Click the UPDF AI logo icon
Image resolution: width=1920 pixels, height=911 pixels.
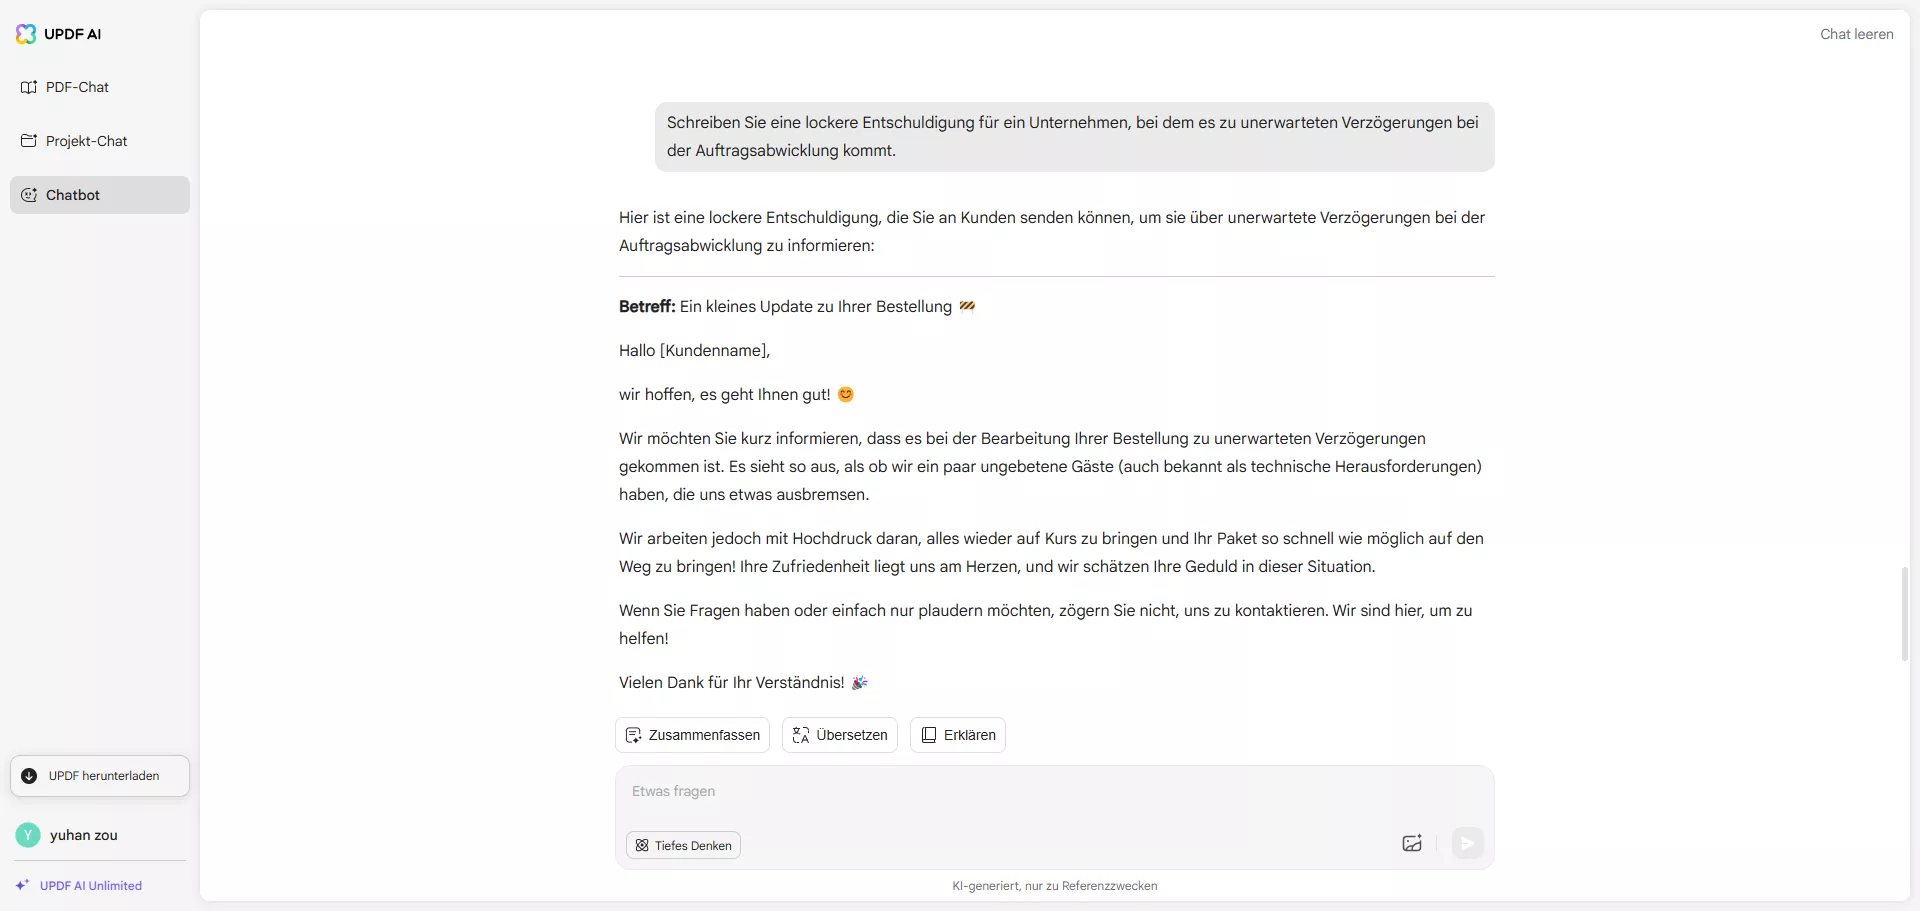click(26, 34)
